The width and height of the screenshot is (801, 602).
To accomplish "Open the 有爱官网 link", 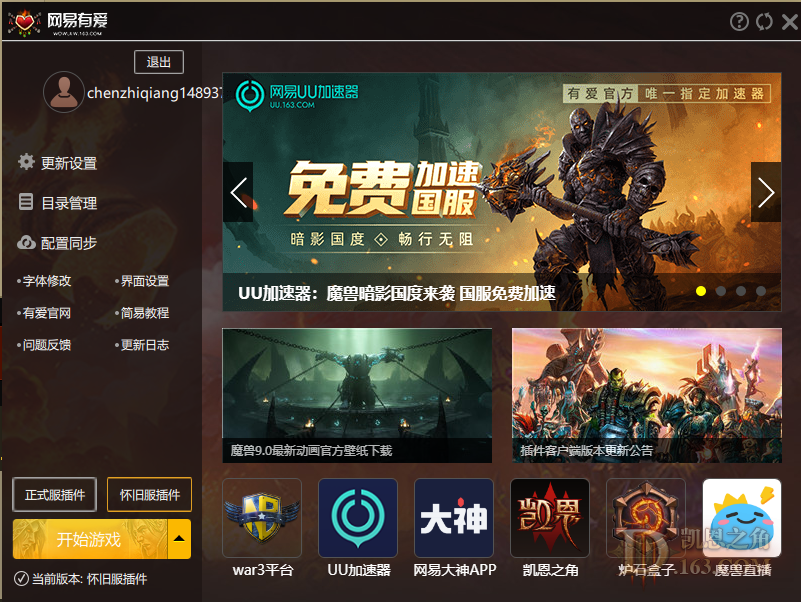I will 44,313.
